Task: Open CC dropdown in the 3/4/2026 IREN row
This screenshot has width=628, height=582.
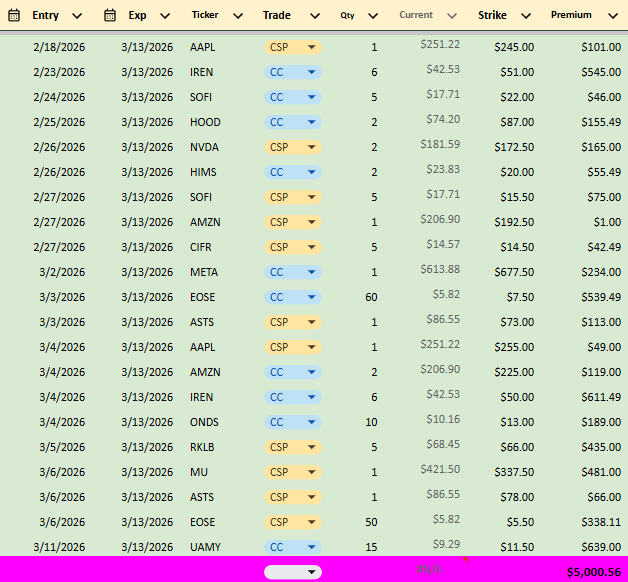Action: (293, 397)
